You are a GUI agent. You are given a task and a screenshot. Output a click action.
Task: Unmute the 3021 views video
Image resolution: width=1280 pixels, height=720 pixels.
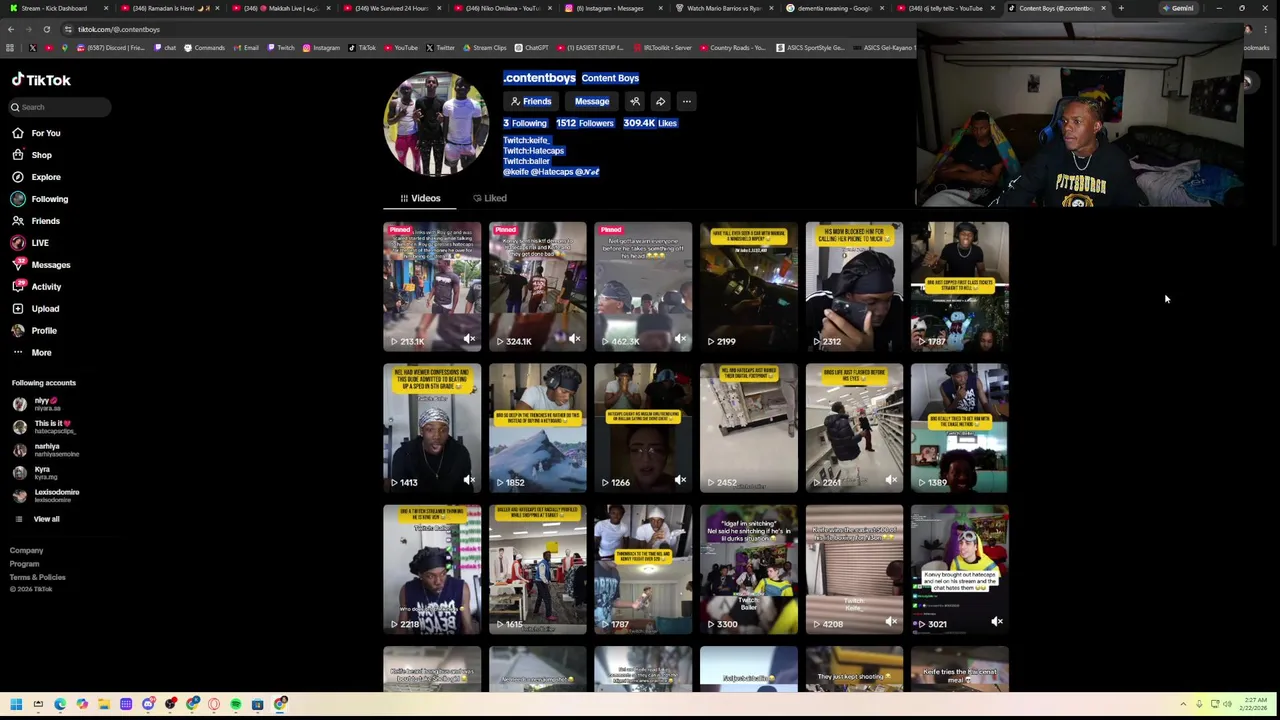997,621
